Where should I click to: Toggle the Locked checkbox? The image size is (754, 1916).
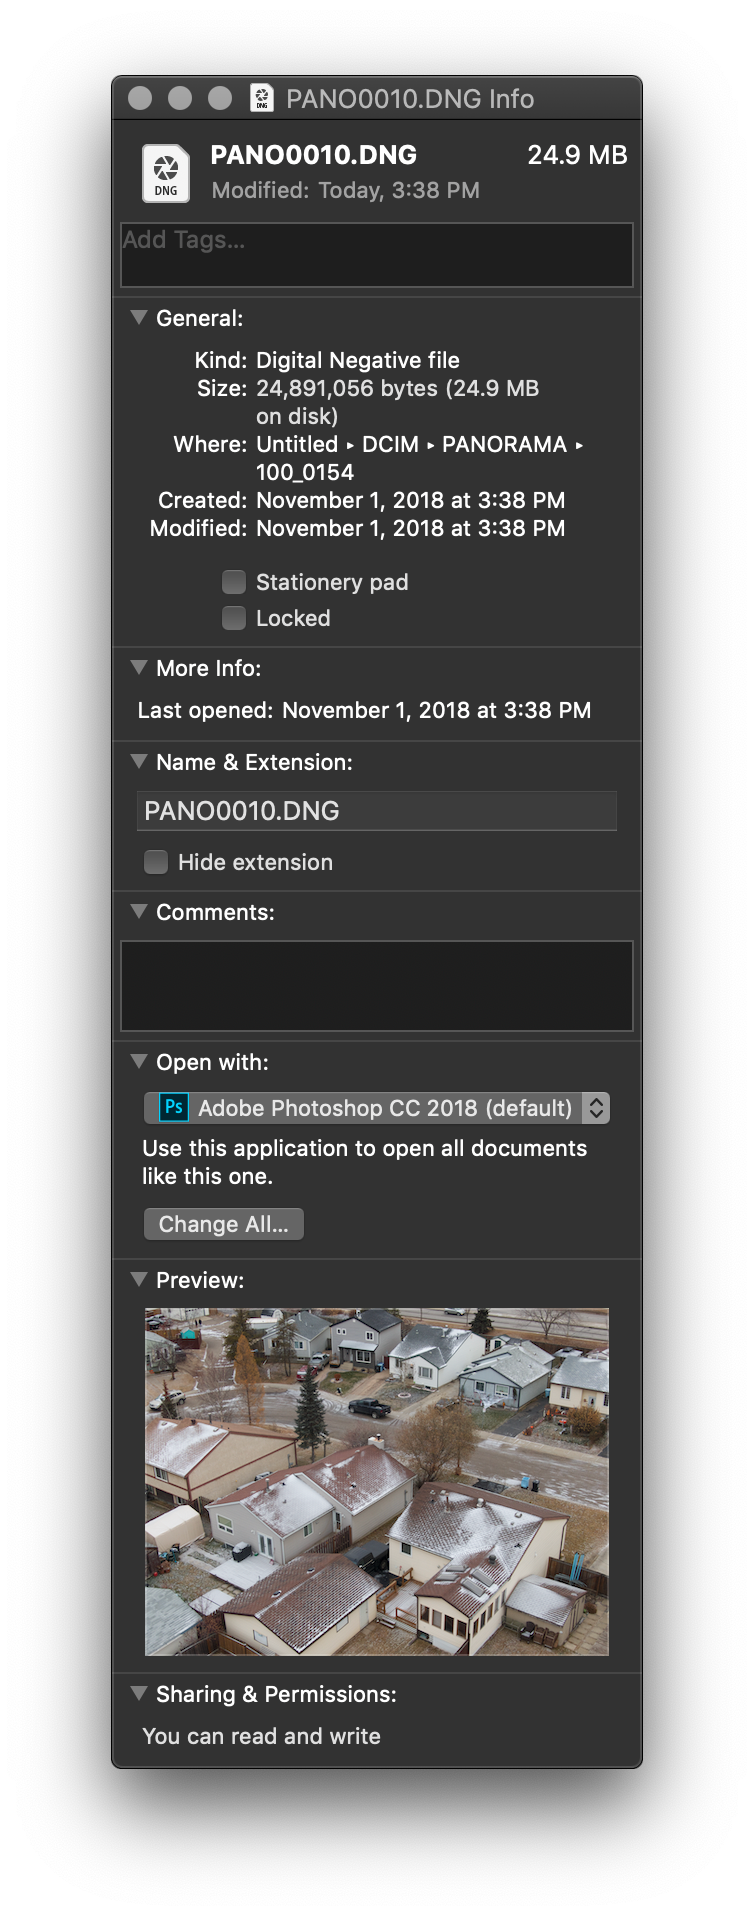click(234, 618)
